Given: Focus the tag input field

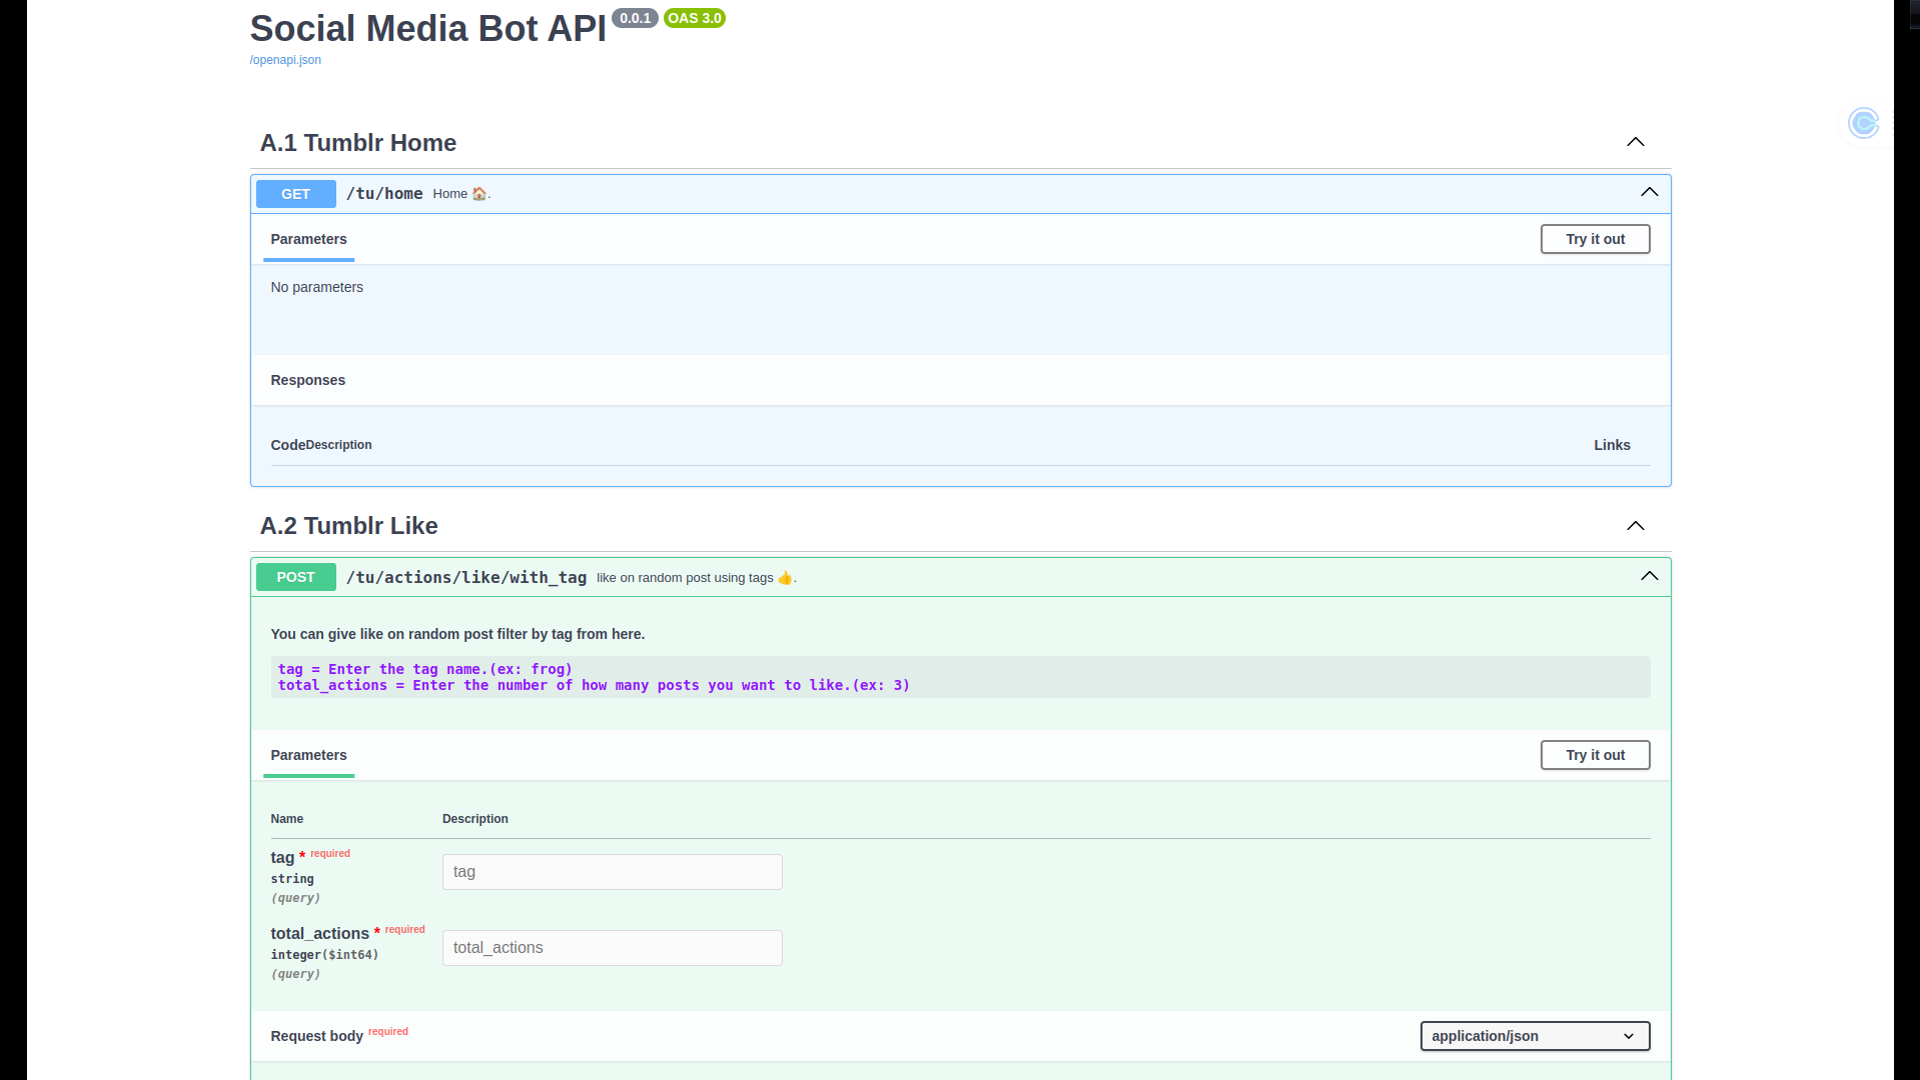Looking at the screenshot, I should point(612,872).
